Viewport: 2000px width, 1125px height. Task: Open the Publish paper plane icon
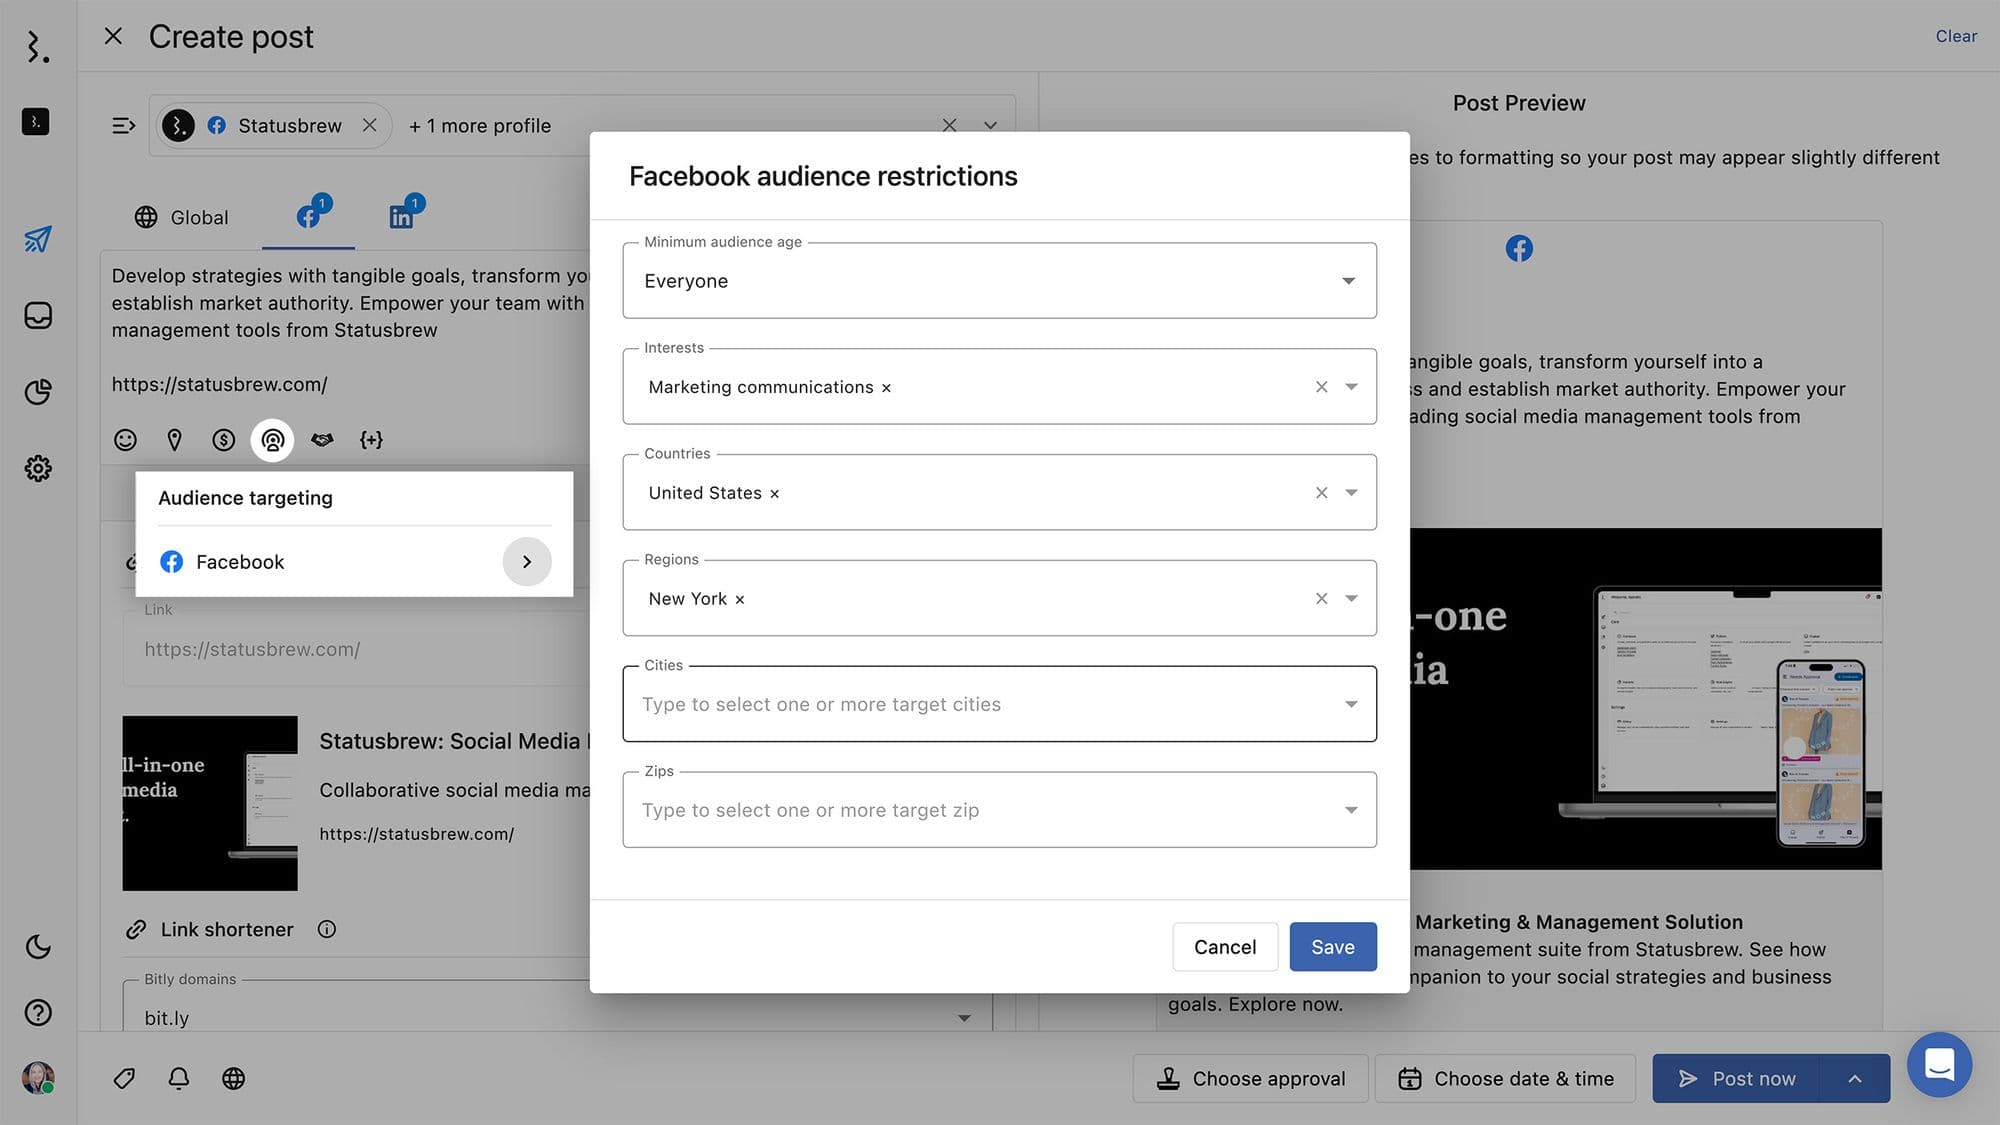(38, 239)
